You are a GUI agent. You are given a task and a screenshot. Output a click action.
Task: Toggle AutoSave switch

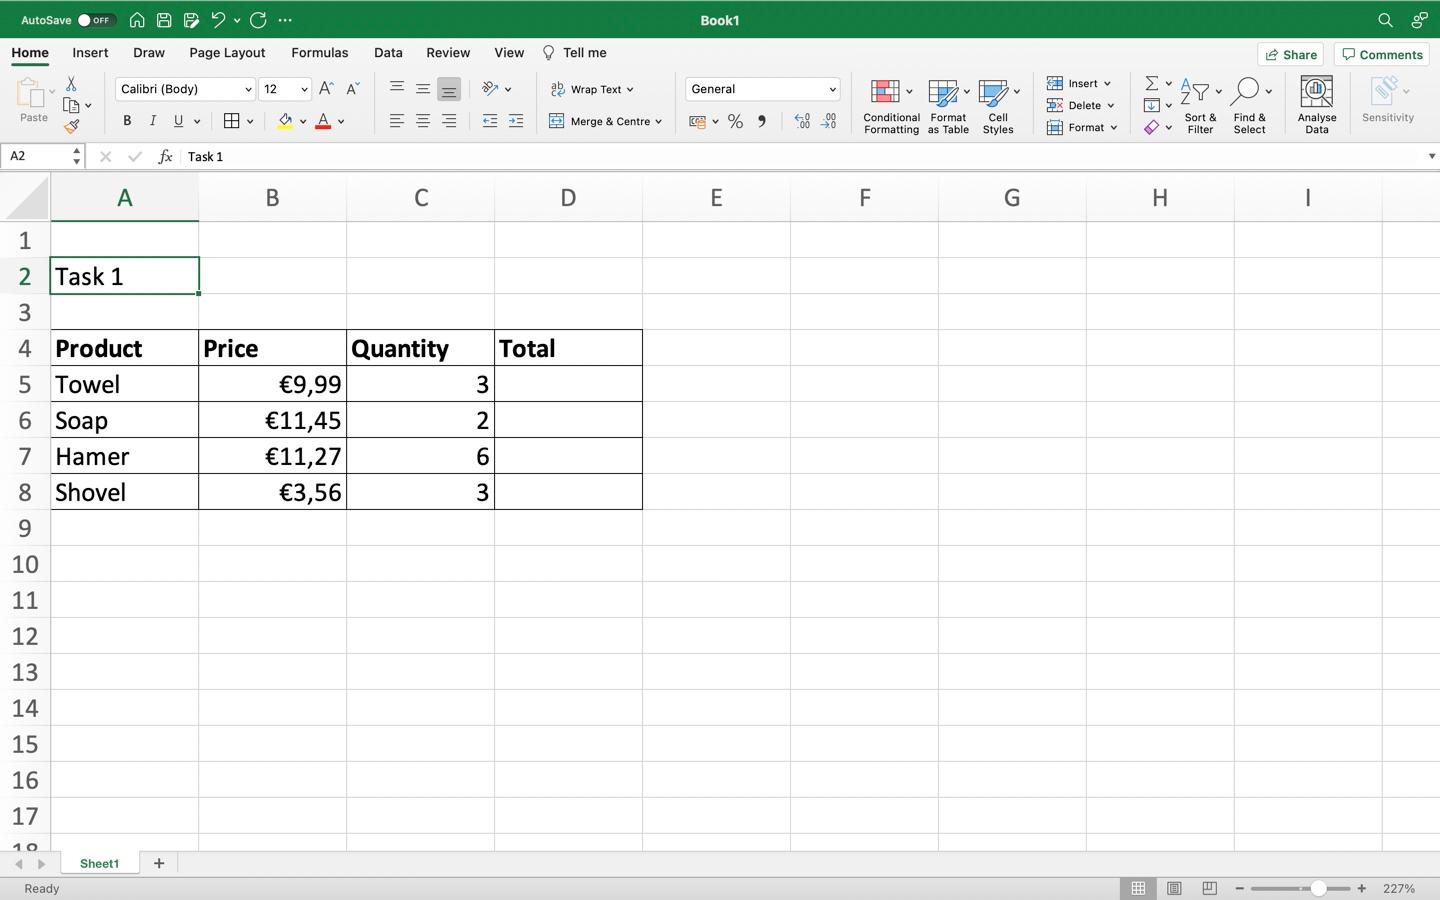pyautogui.click(x=96, y=20)
